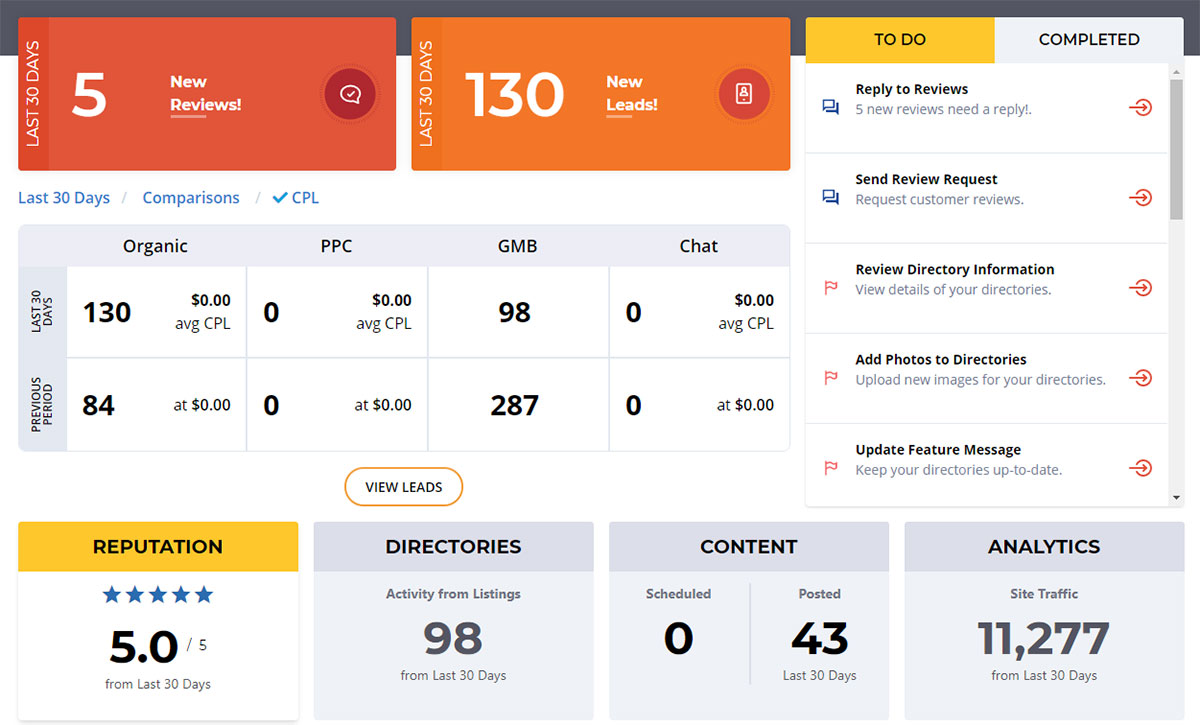Toggle the CPL checkmark option
The image size is (1200, 725).
pyautogui.click(x=296, y=198)
